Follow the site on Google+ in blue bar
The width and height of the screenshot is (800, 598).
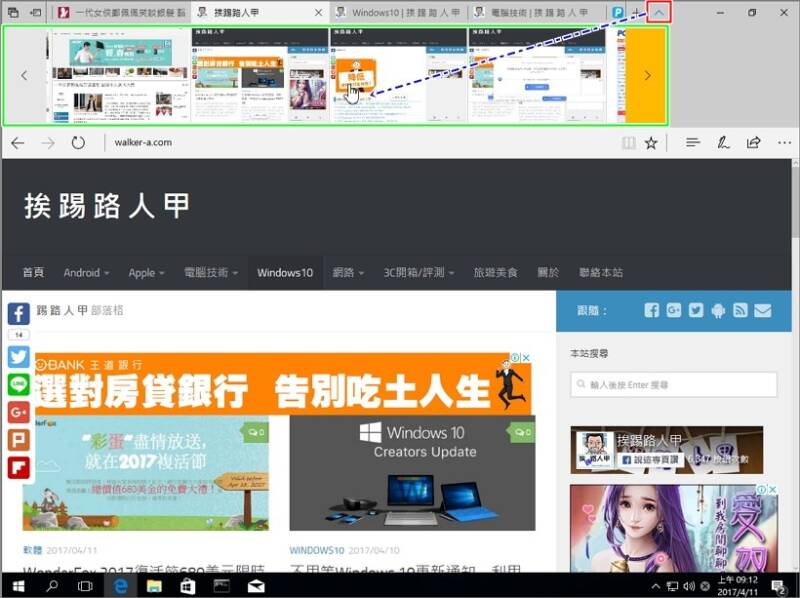point(673,310)
